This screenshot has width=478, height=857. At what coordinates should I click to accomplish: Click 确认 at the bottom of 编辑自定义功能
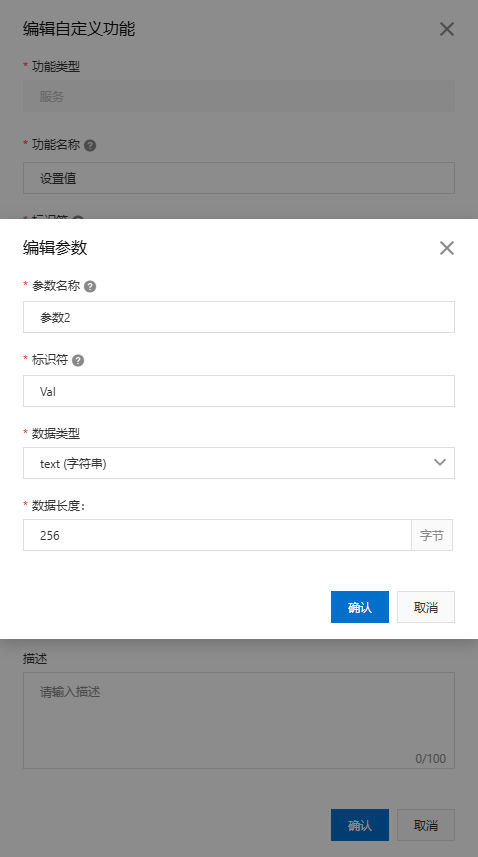tap(360, 825)
